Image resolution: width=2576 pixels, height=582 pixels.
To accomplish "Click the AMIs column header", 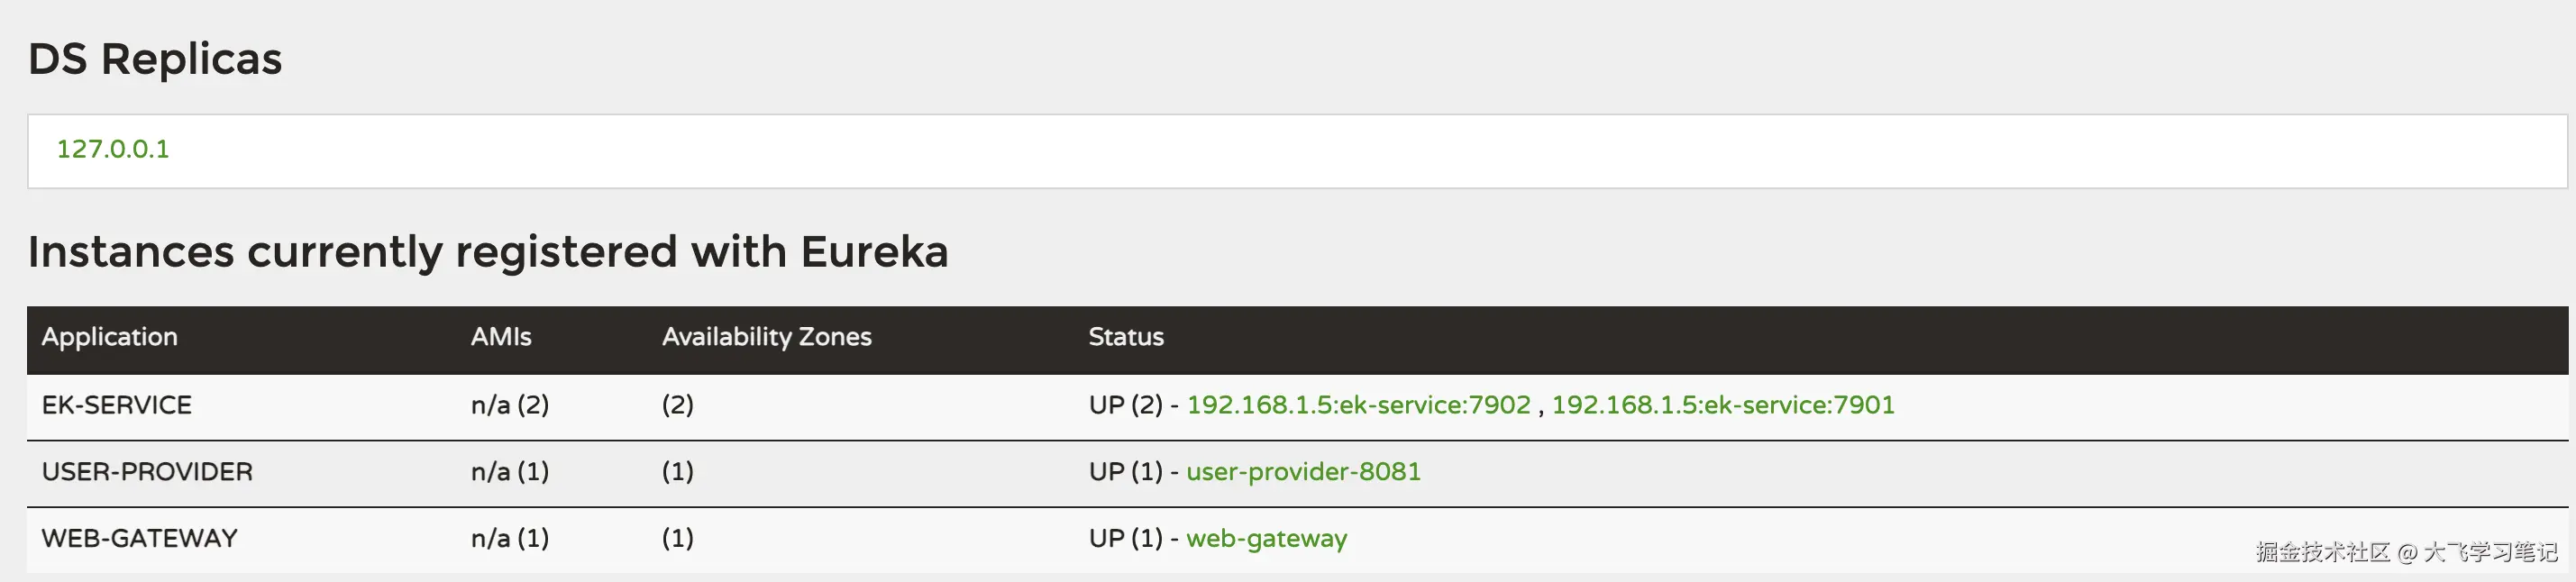I will click(501, 337).
